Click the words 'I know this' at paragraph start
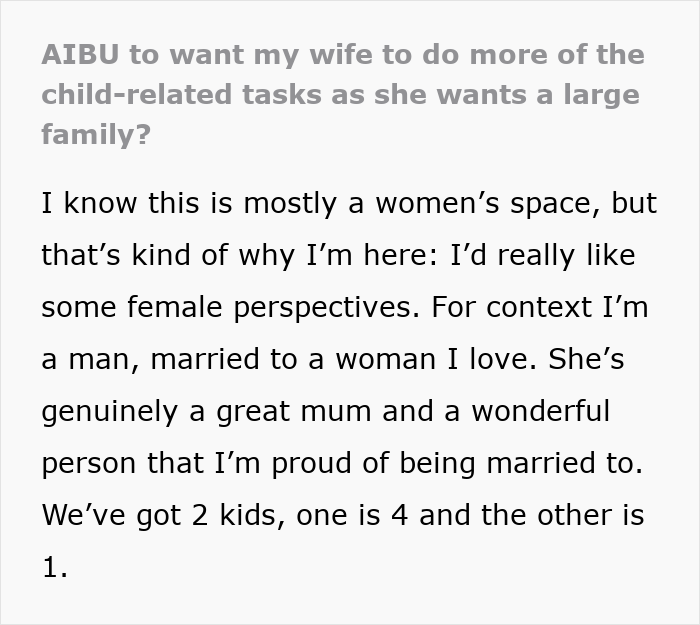Viewport: 700px width, 625px height. point(109,203)
